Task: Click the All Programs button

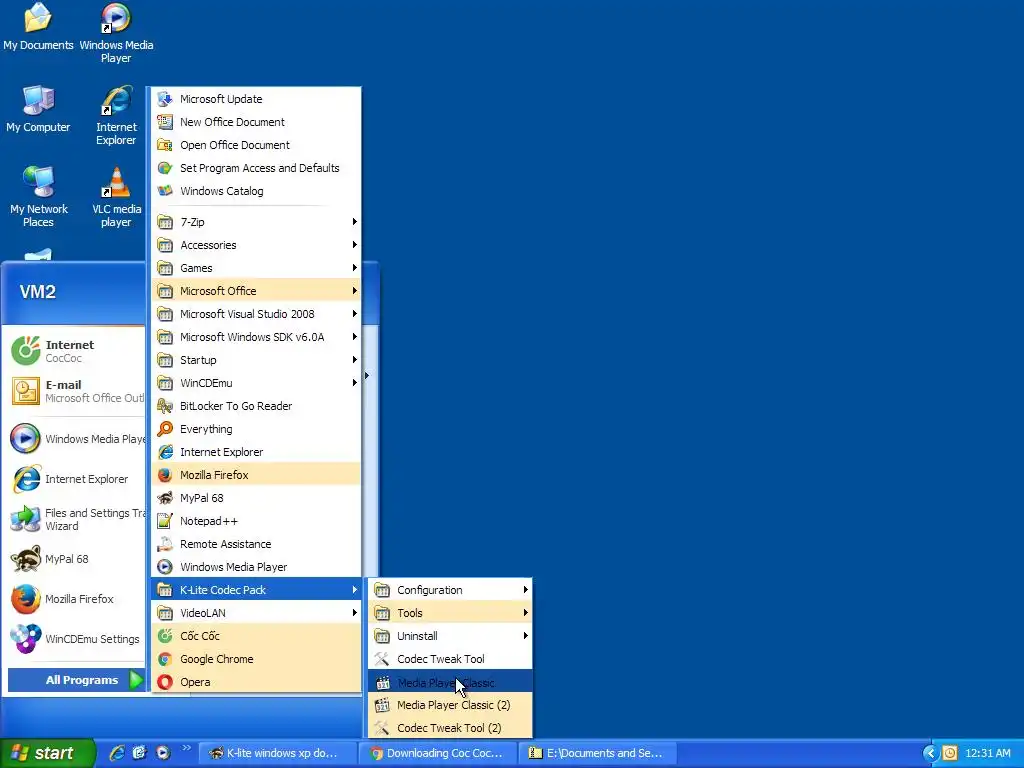Action: click(x=76, y=680)
